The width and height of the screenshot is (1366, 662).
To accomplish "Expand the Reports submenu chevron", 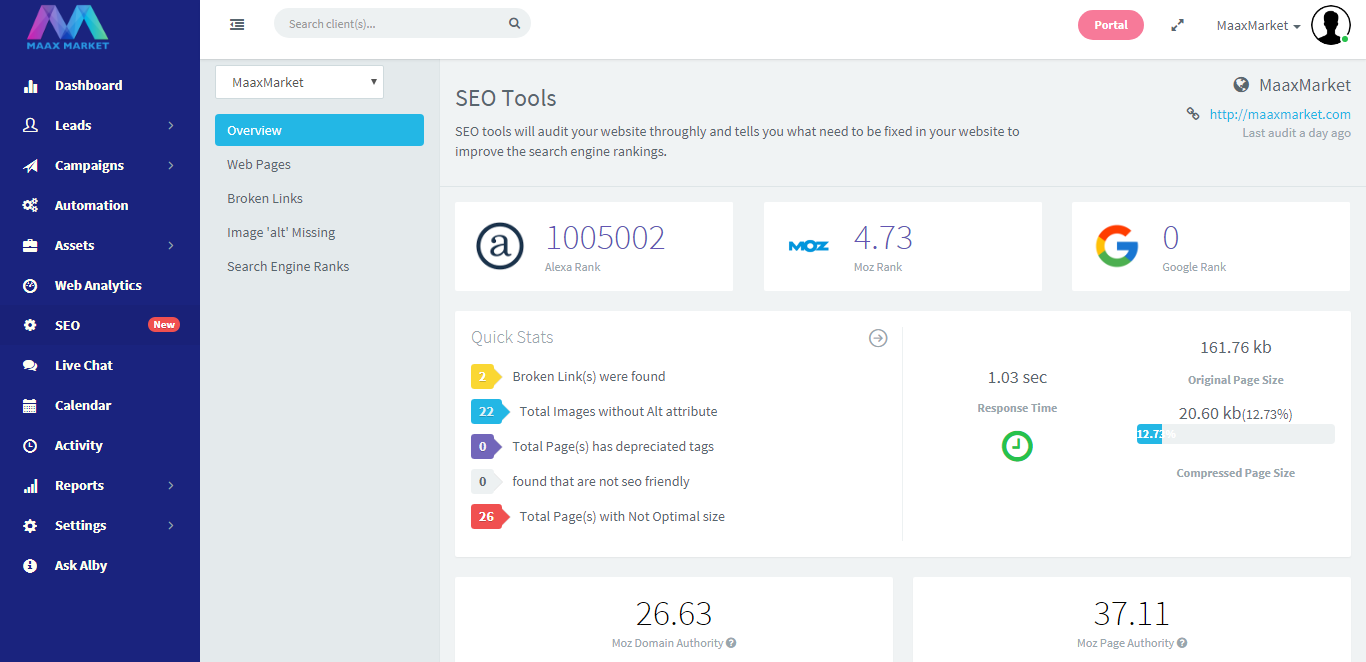I will coord(171,485).
